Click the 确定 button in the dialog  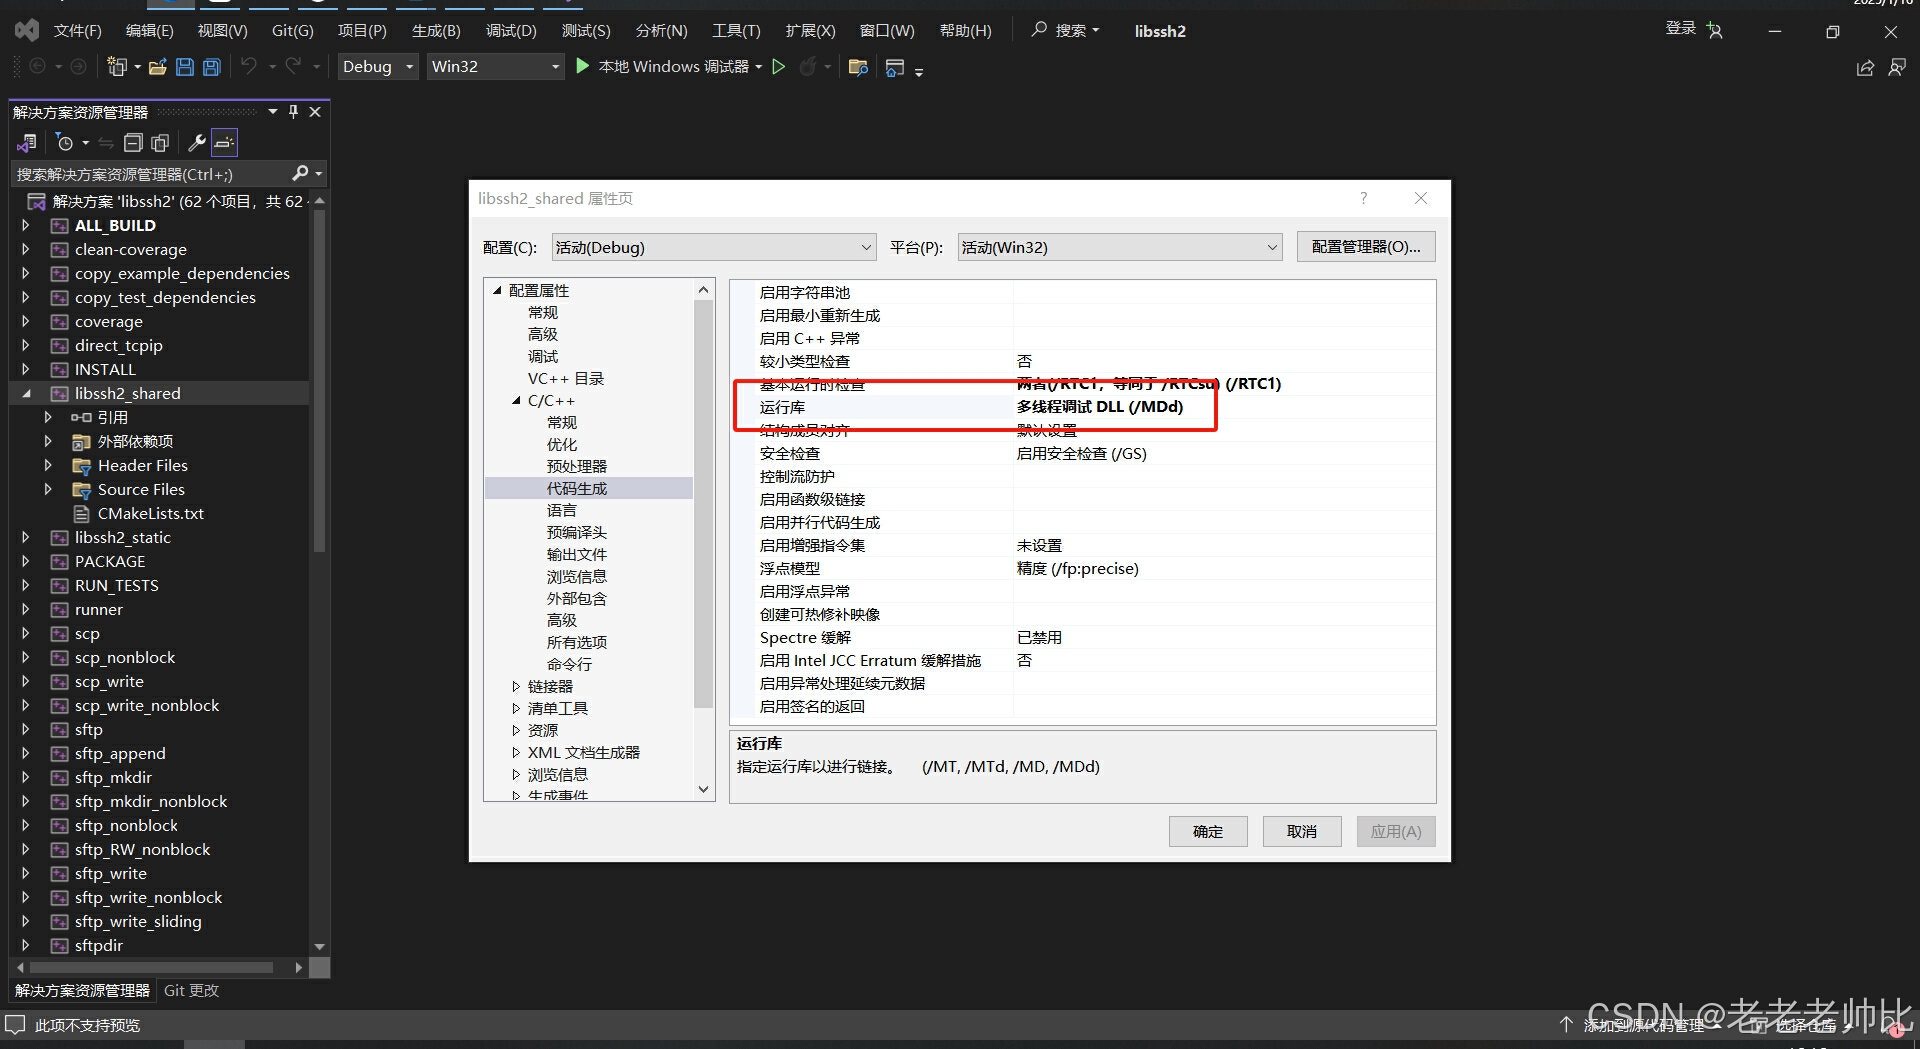click(x=1207, y=831)
